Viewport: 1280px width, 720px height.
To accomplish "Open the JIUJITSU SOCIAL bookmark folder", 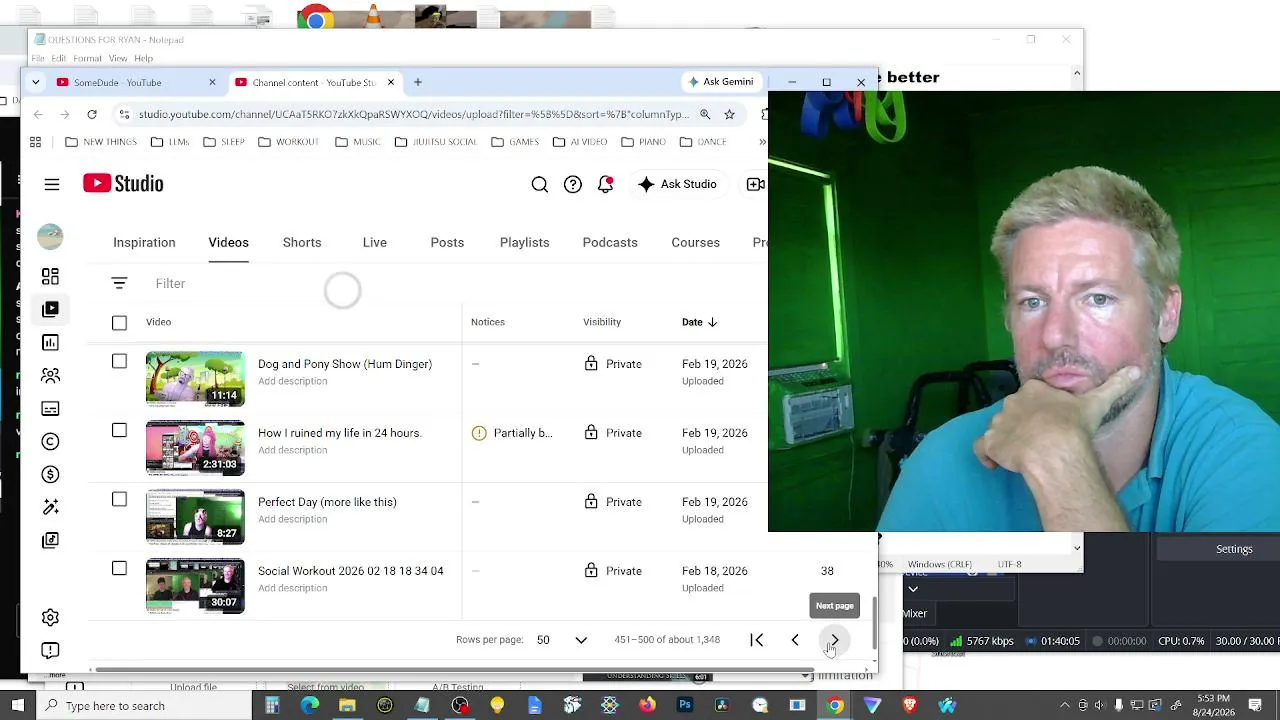I will pyautogui.click(x=435, y=142).
